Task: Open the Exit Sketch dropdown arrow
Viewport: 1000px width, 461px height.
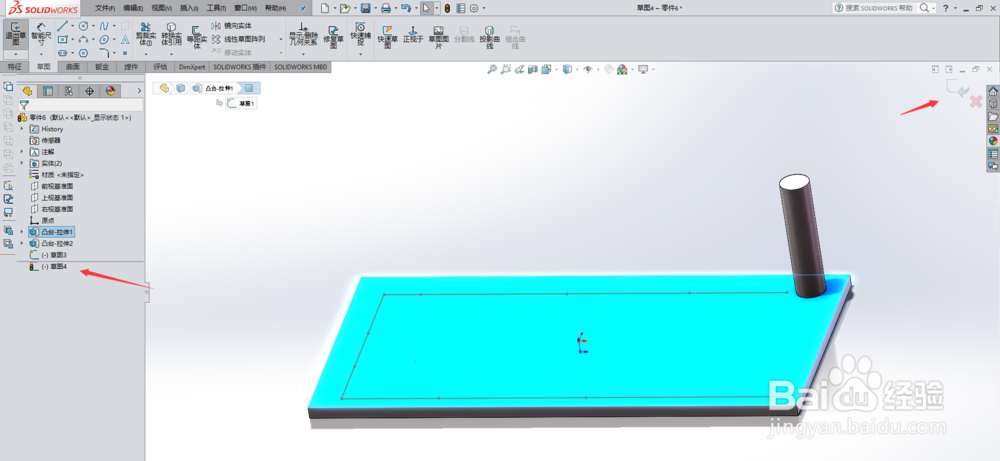Action: pyautogui.click(x=15, y=55)
